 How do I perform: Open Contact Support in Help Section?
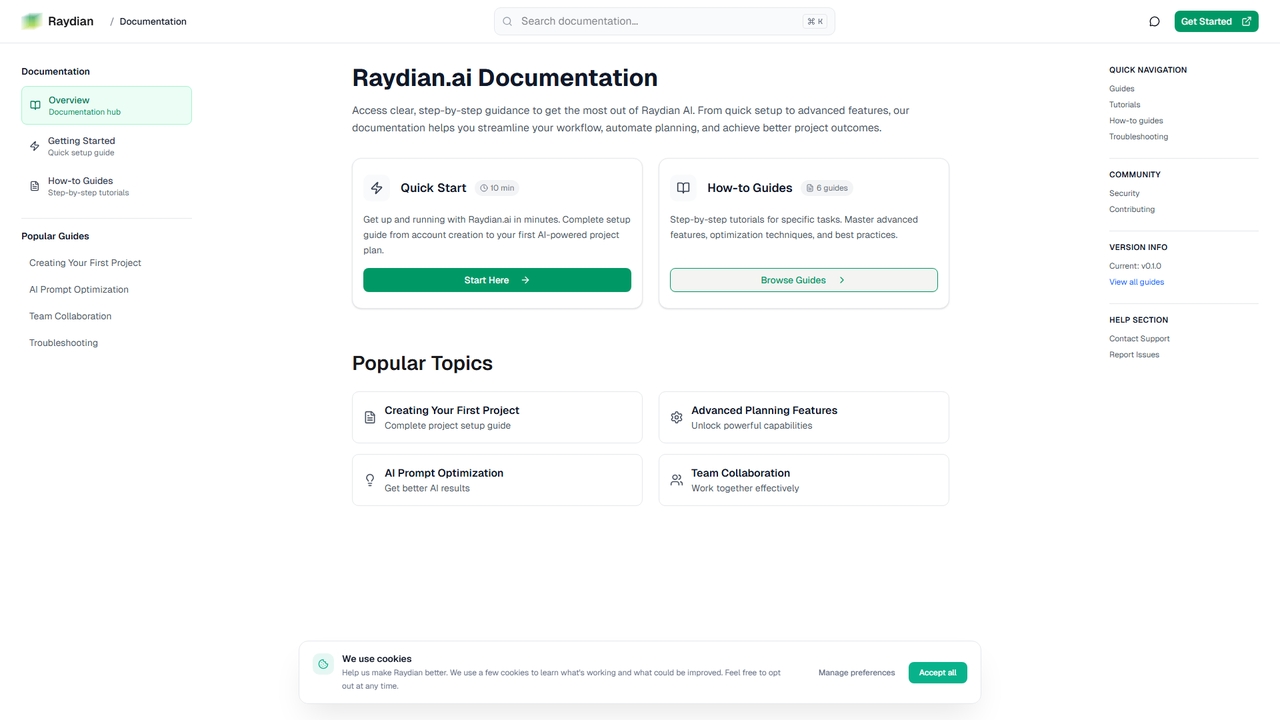(x=1139, y=339)
